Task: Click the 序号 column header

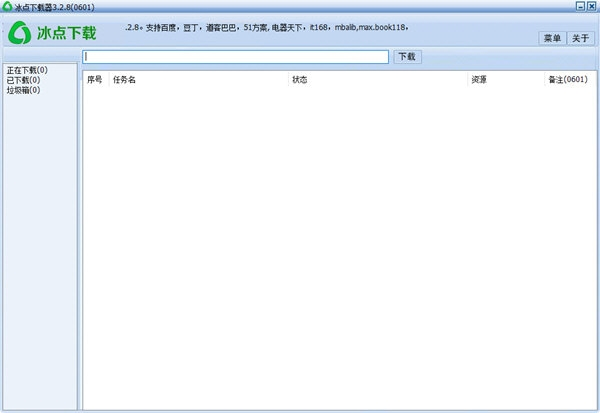Action: pos(95,79)
